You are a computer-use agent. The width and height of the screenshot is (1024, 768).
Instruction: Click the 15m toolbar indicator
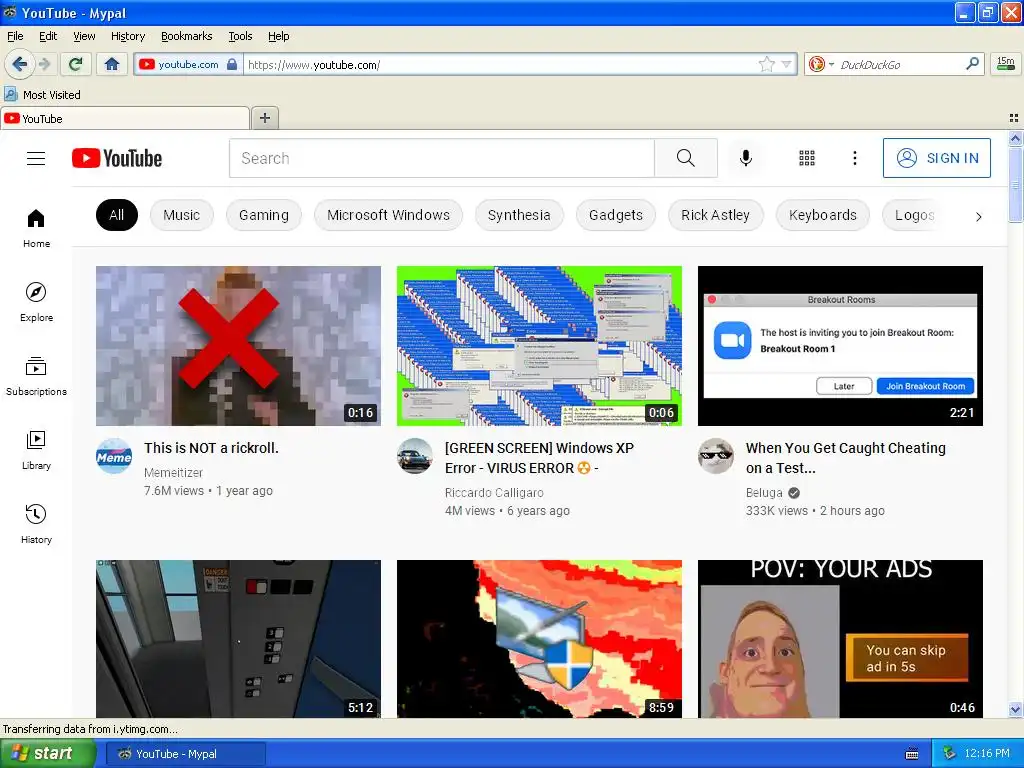click(x=1006, y=64)
